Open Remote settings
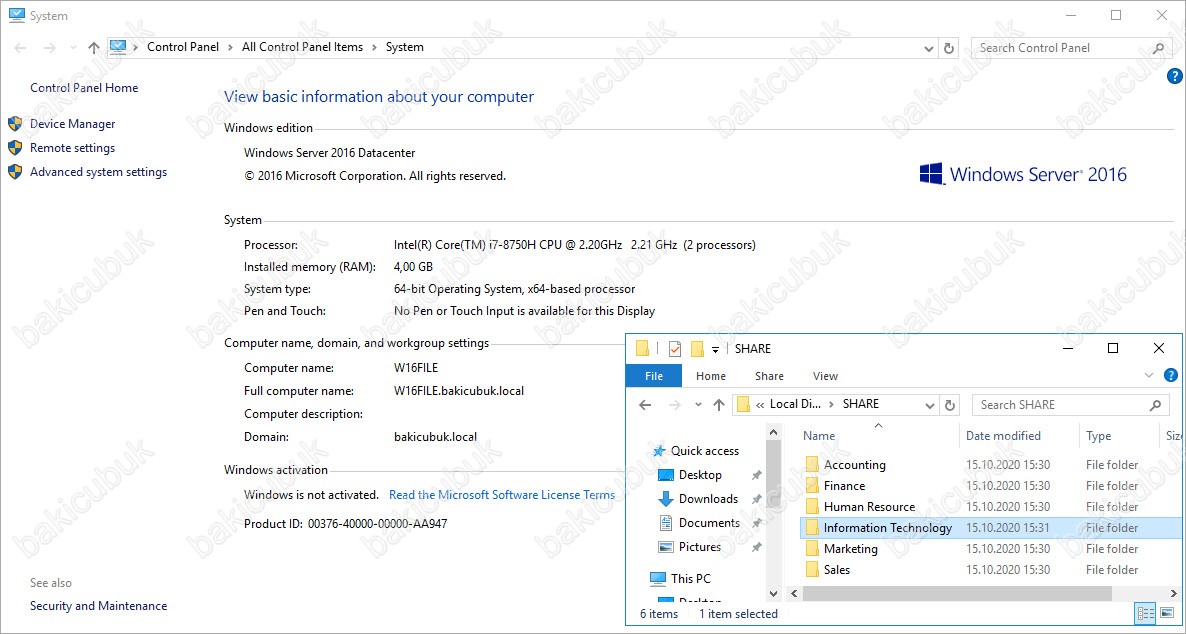Viewport: 1186px width, 634px height. [73, 148]
